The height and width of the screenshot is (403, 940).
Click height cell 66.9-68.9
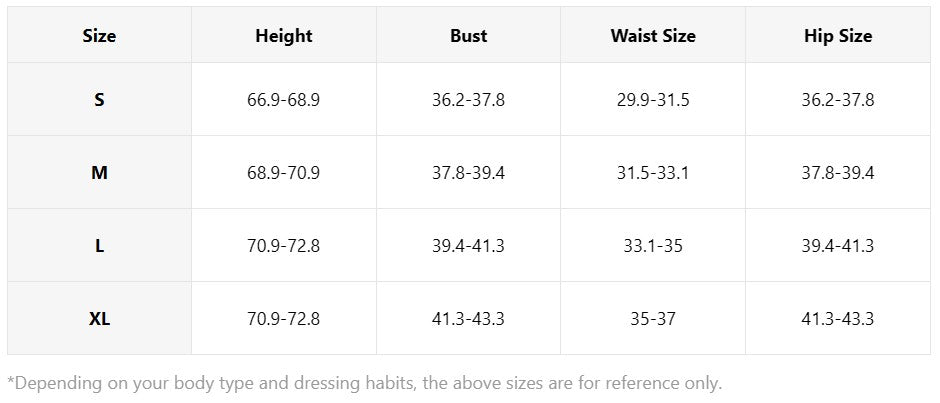click(x=284, y=100)
